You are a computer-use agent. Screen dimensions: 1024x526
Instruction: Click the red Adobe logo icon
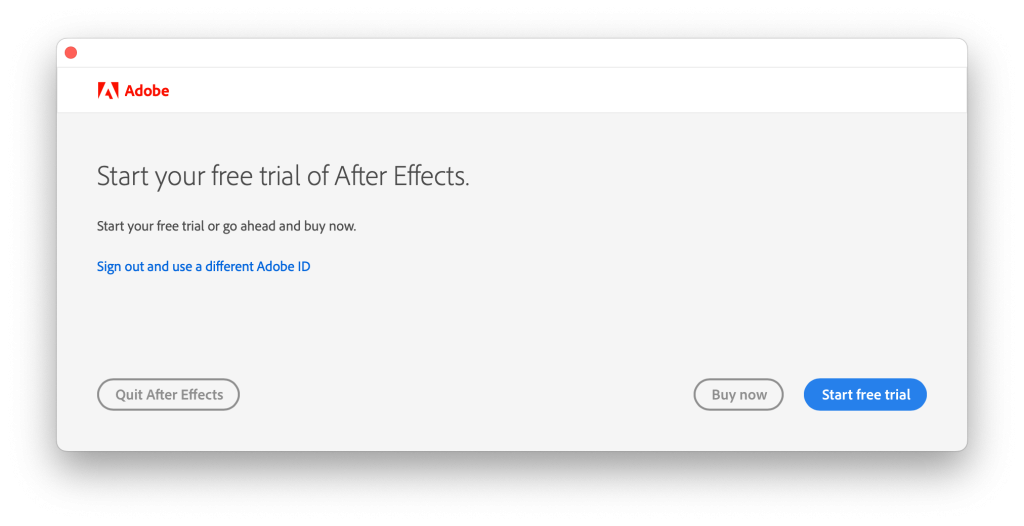point(108,91)
